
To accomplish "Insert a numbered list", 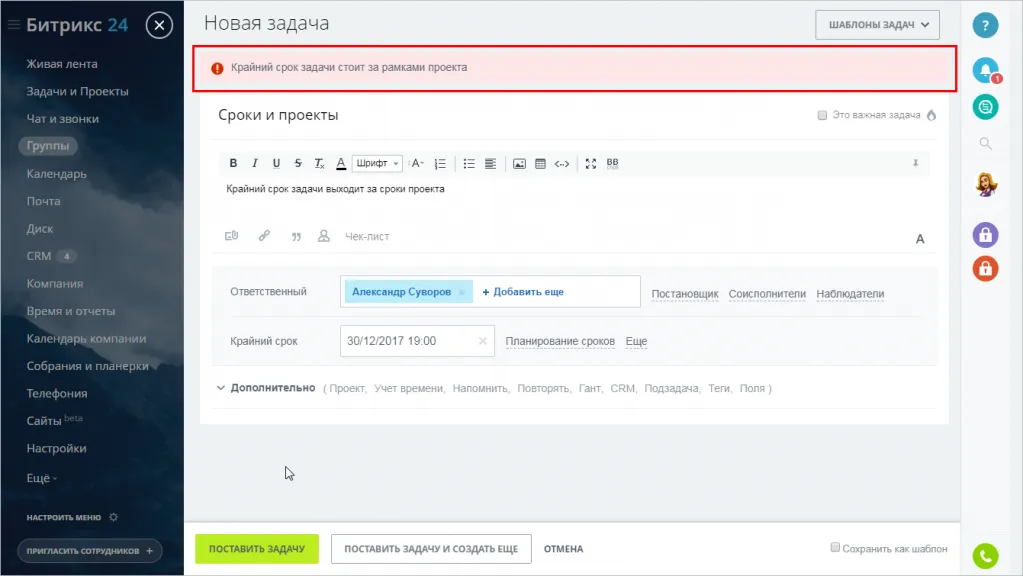I will point(440,163).
